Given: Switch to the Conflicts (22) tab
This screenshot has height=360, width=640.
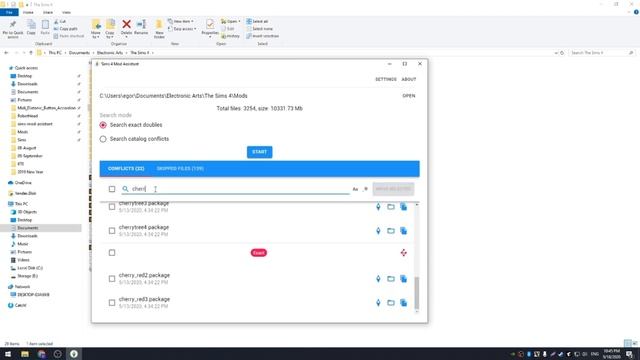Looking at the screenshot, I should click(x=126, y=169).
